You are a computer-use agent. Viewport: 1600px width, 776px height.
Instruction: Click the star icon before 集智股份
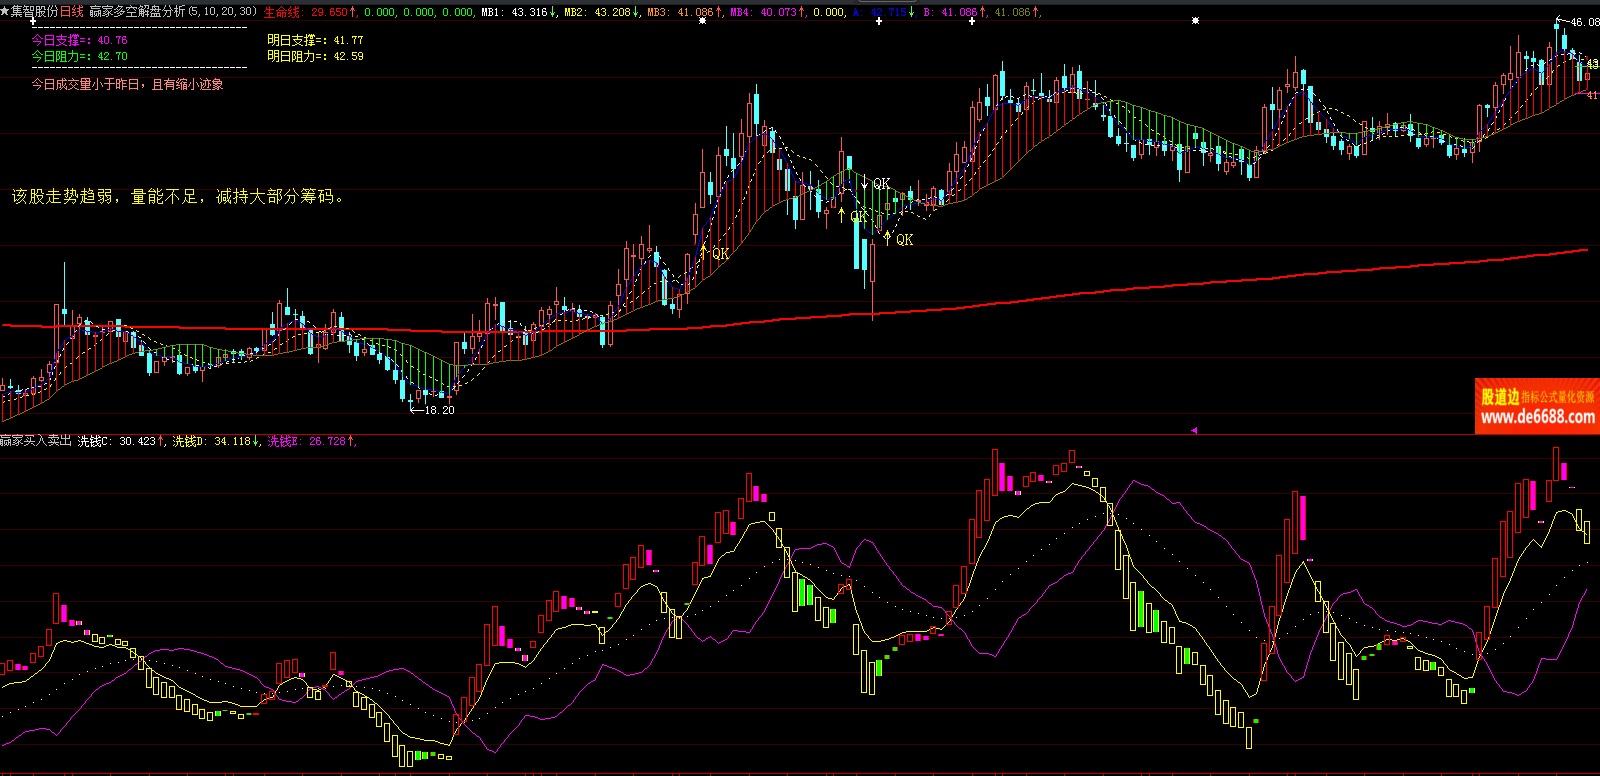tap(5, 11)
